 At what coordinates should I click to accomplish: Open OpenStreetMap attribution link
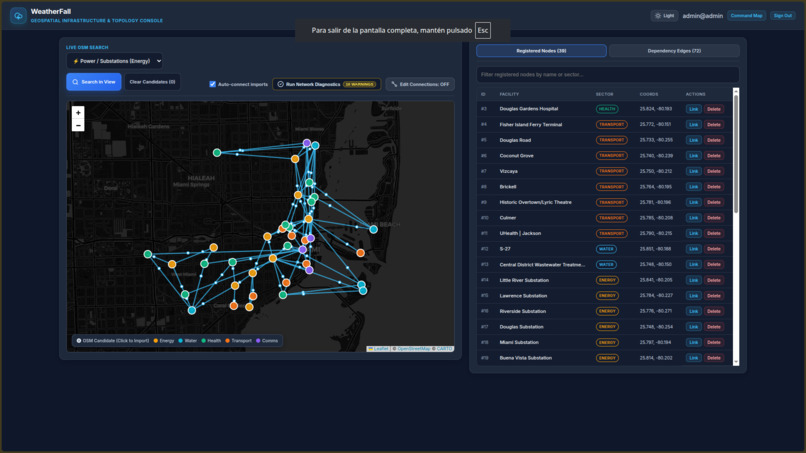coord(414,349)
